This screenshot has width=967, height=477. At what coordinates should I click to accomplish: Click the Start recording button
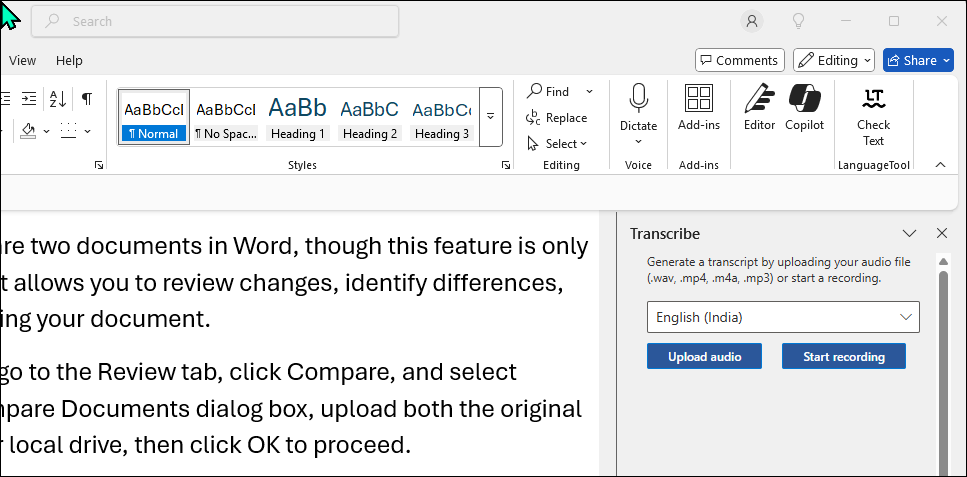[x=843, y=356]
